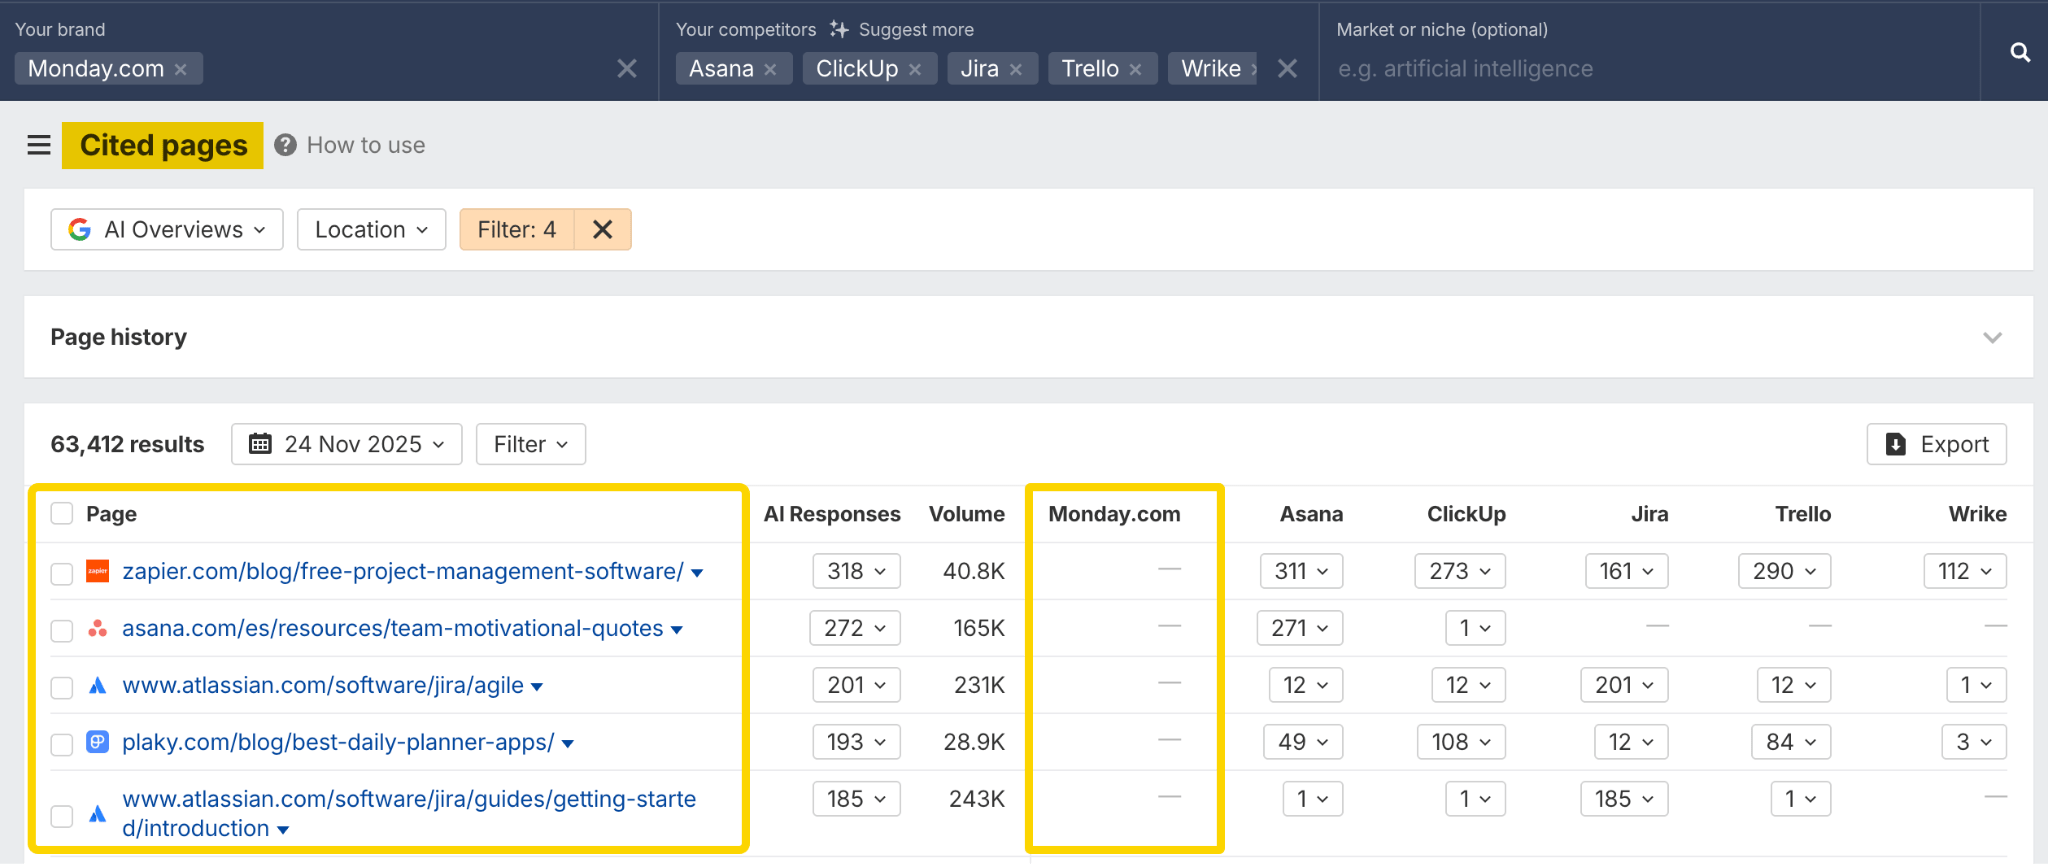The height and width of the screenshot is (864, 2048).
Task: Click the Volume column header
Action: [966, 514]
